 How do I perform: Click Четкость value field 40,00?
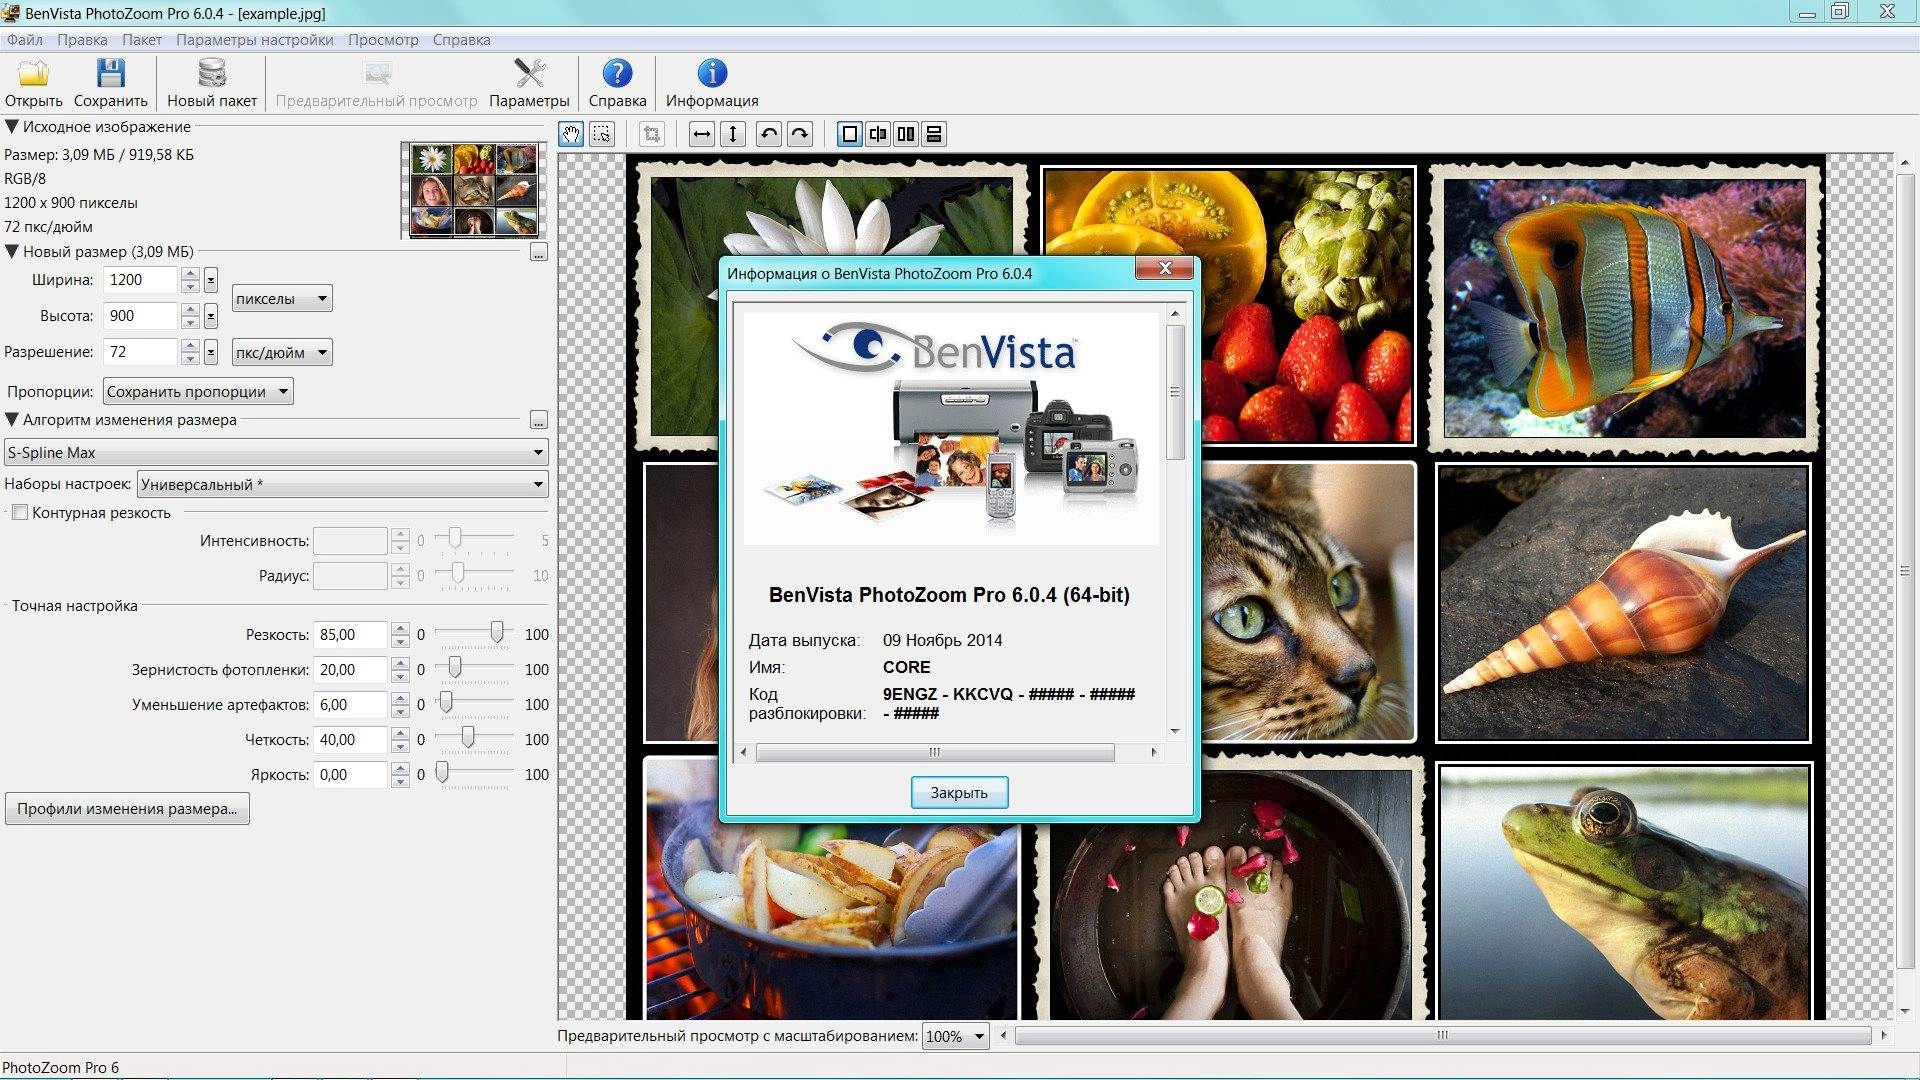[x=350, y=739]
